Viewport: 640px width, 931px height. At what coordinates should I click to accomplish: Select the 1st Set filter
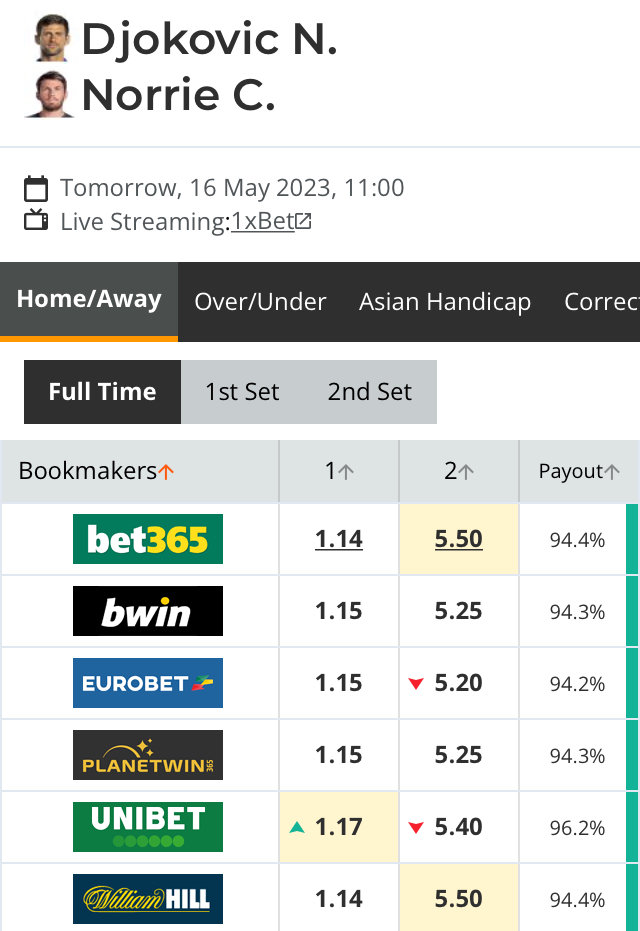click(x=242, y=392)
